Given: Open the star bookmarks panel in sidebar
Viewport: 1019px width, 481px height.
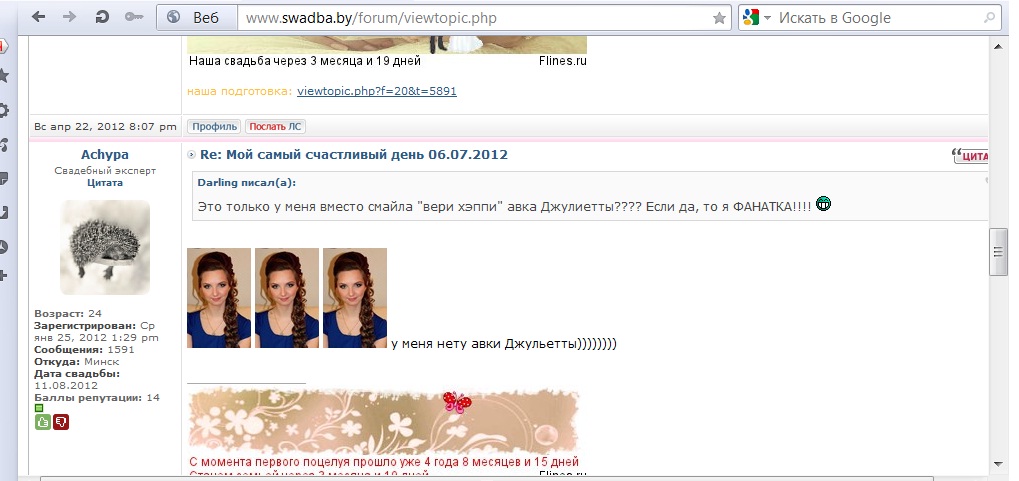Looking at the screenshot, I should click(4, 76).
